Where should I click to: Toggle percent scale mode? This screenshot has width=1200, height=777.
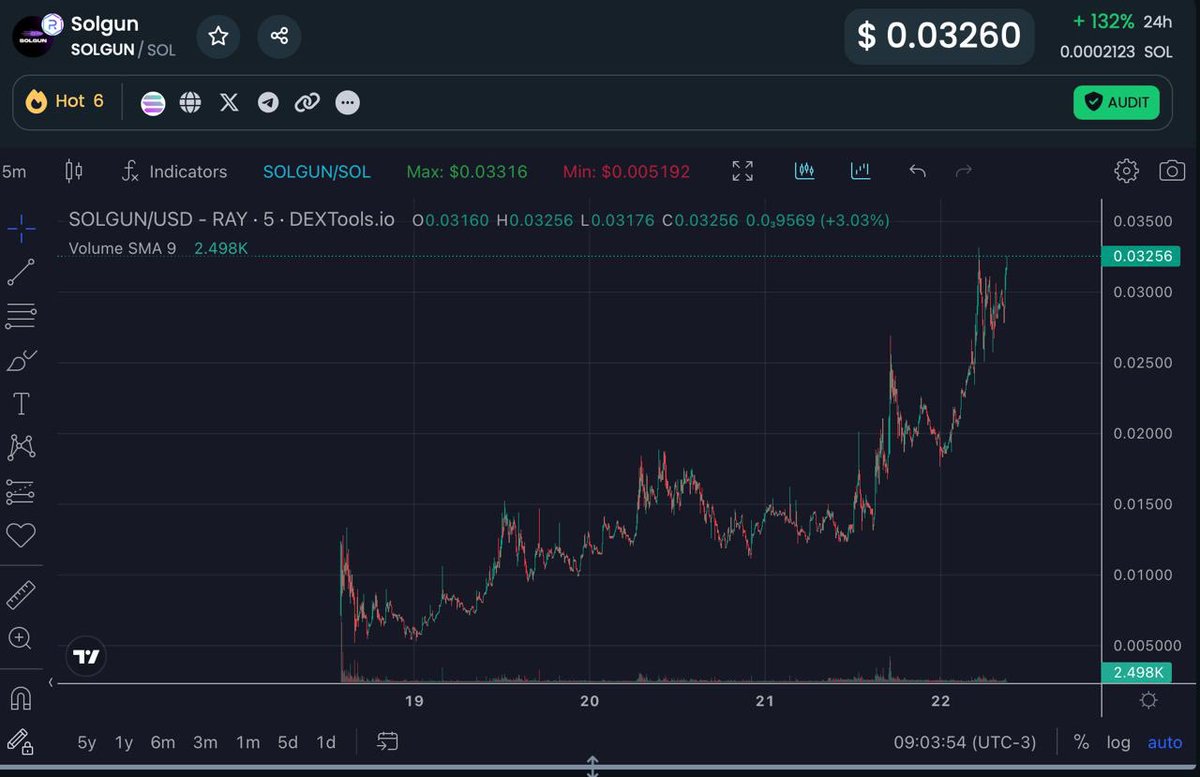click(1081, 743)
